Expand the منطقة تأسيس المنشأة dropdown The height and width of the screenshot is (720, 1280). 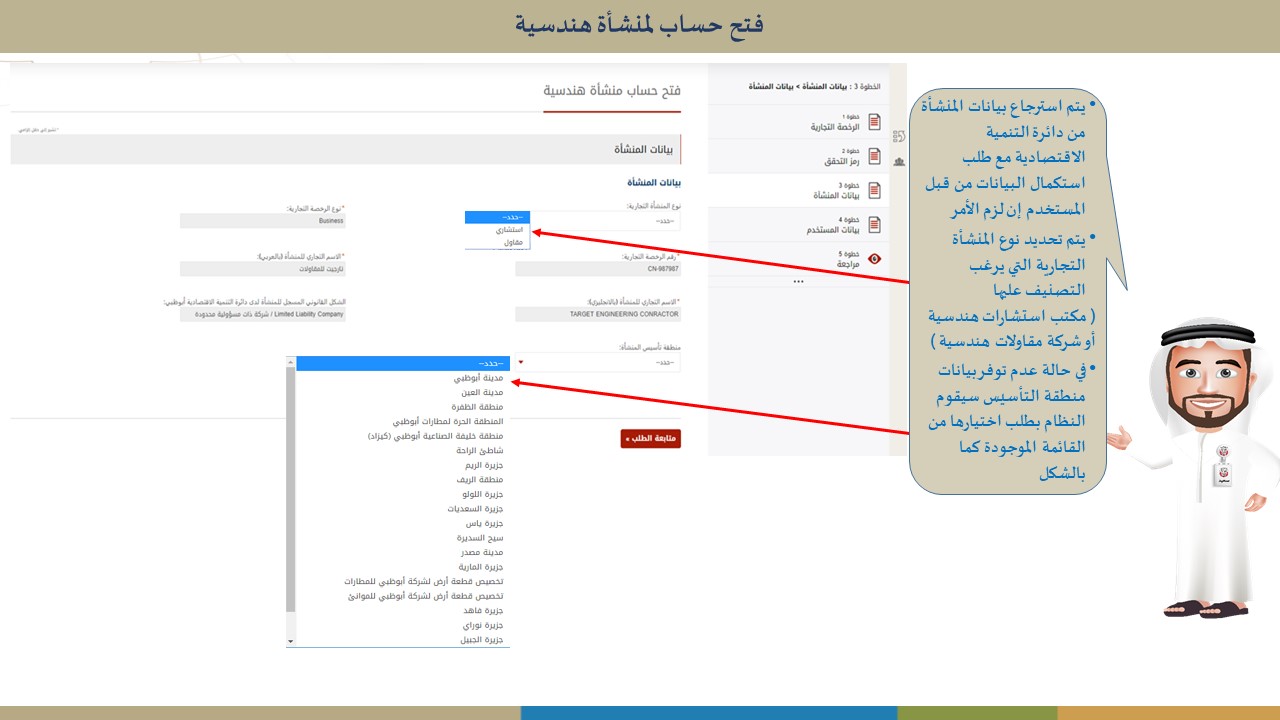[598, 362]
